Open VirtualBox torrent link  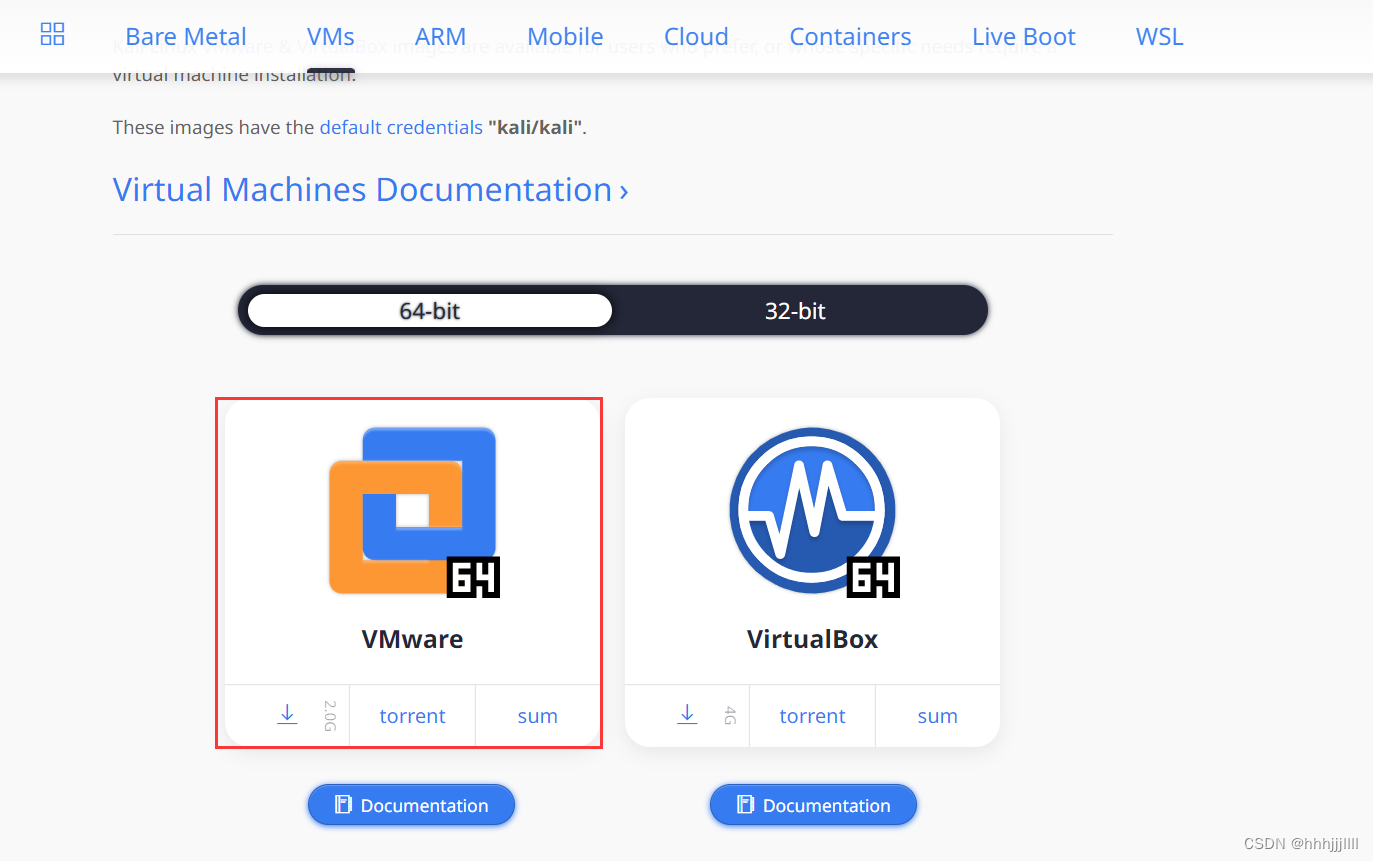[x=812, y=716]
